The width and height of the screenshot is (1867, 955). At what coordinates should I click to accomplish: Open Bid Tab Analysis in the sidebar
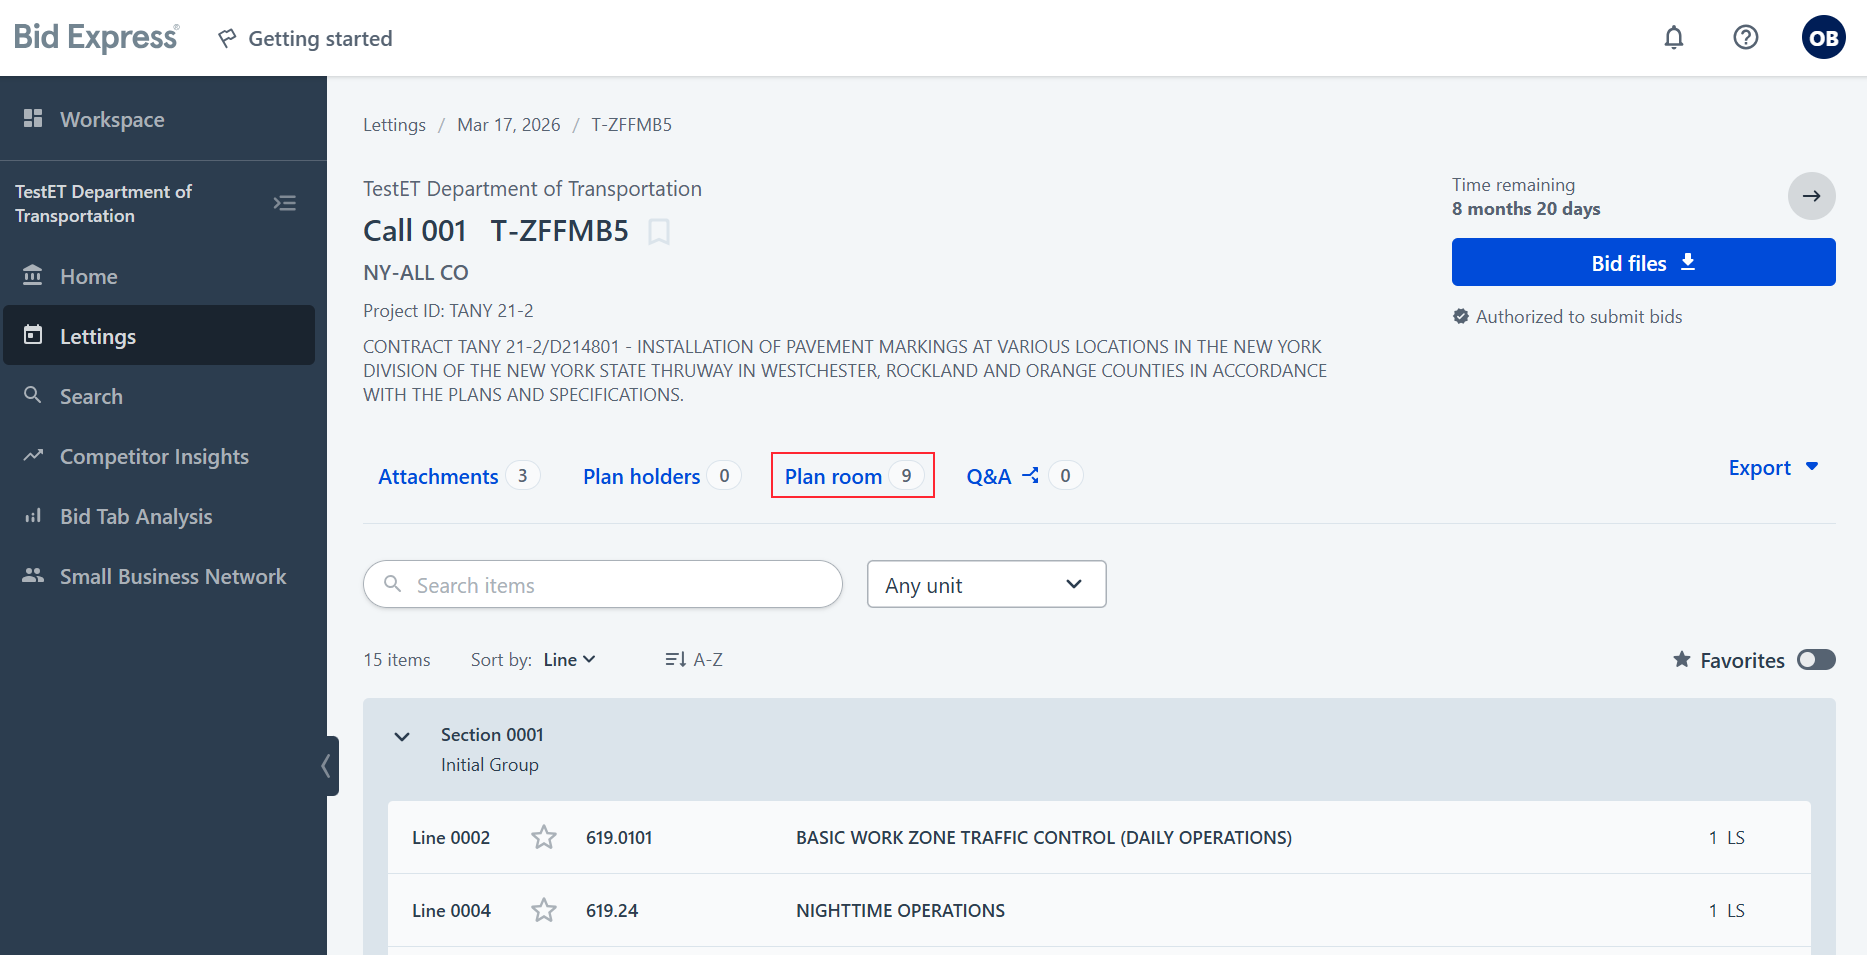click(159, 516)
